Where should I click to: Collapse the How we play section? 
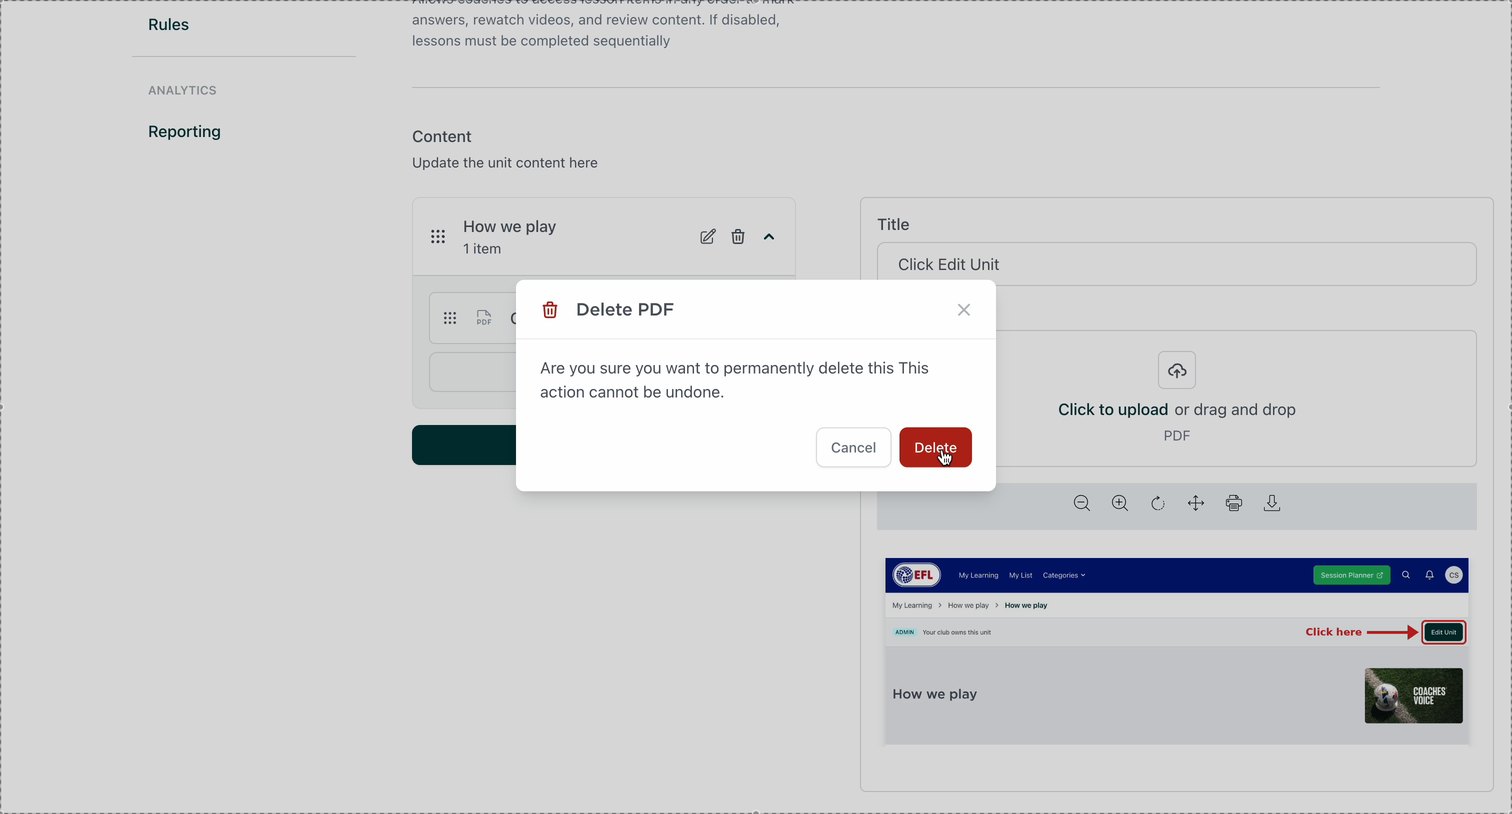[x=769, y=237]
